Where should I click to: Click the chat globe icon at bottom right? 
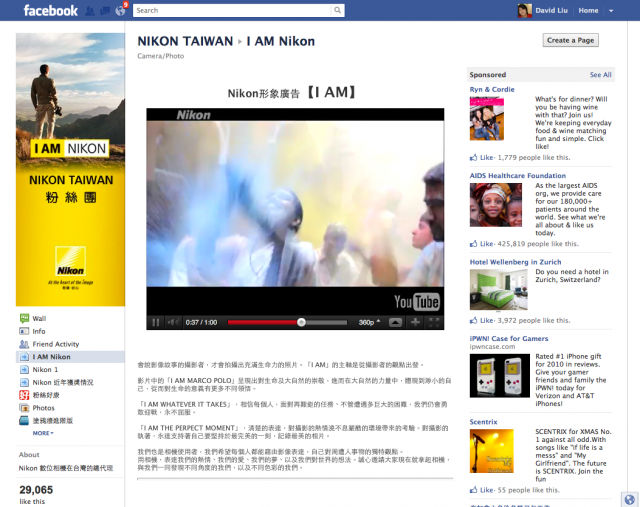(x=630, y=499)
